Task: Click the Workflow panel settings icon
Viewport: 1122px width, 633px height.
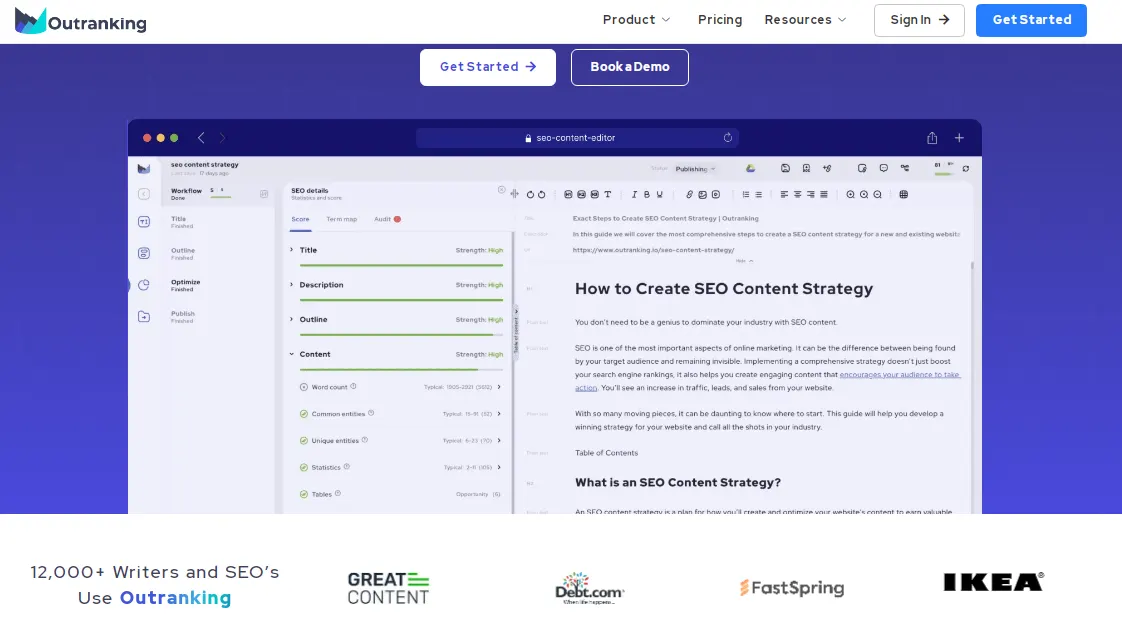Action: tap(264, 194)
